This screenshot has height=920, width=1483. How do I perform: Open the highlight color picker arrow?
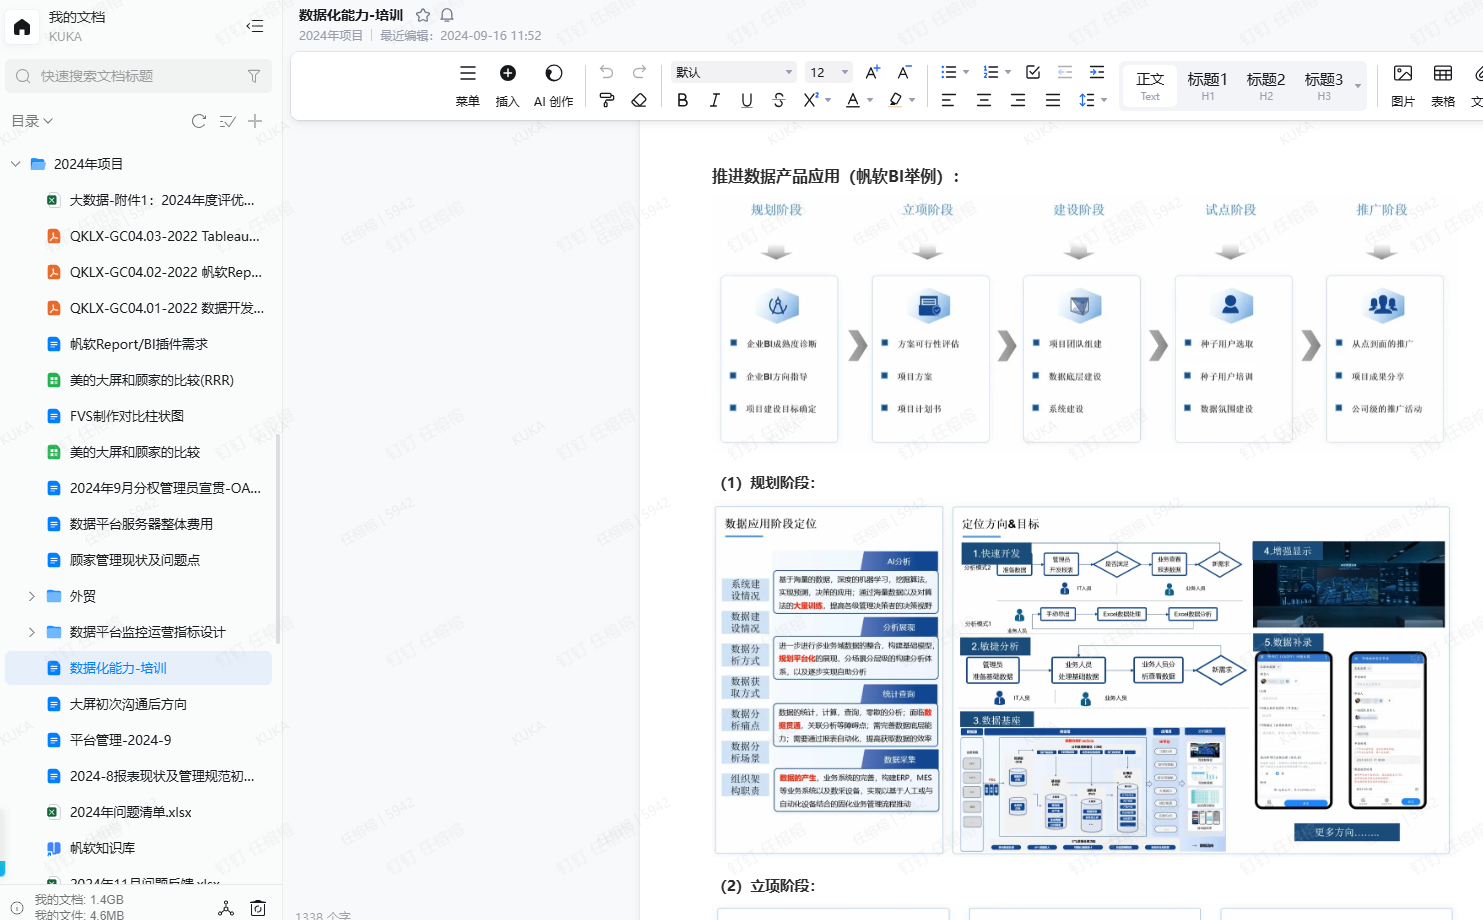(x=913, y=100)
